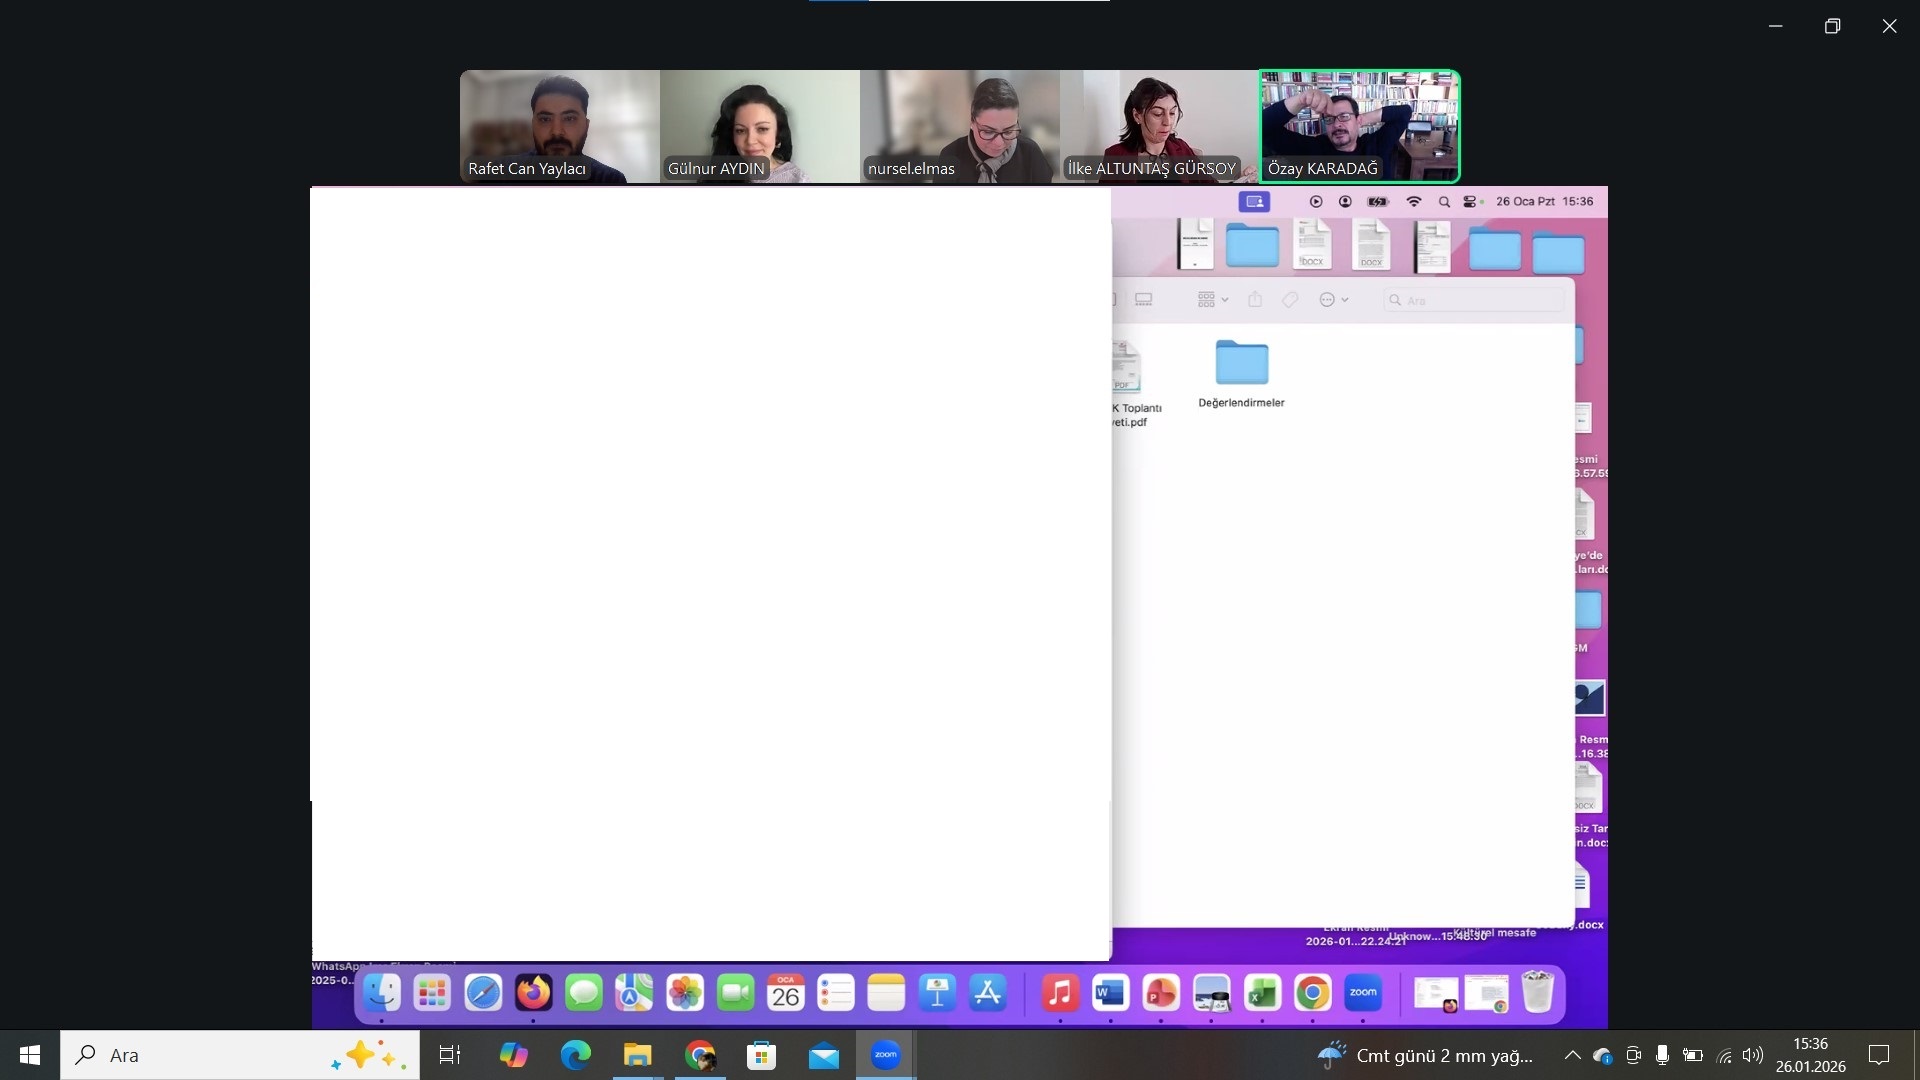
Task: Open Spotlight search in Mac menu bar
Action: click(1444, 201)
